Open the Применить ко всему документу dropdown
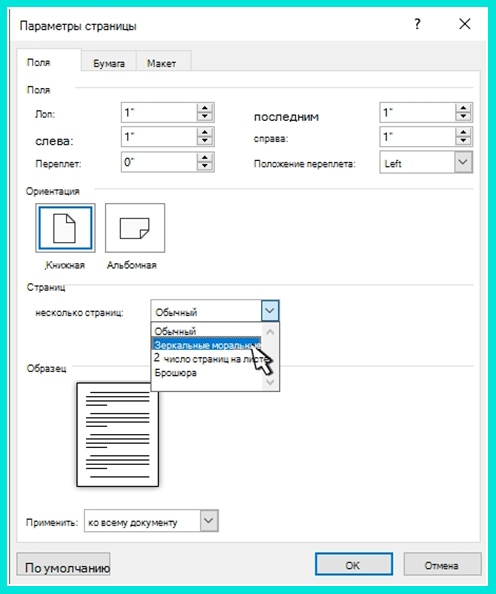Screen dimensions: 496x594 (x=151, y=521)
